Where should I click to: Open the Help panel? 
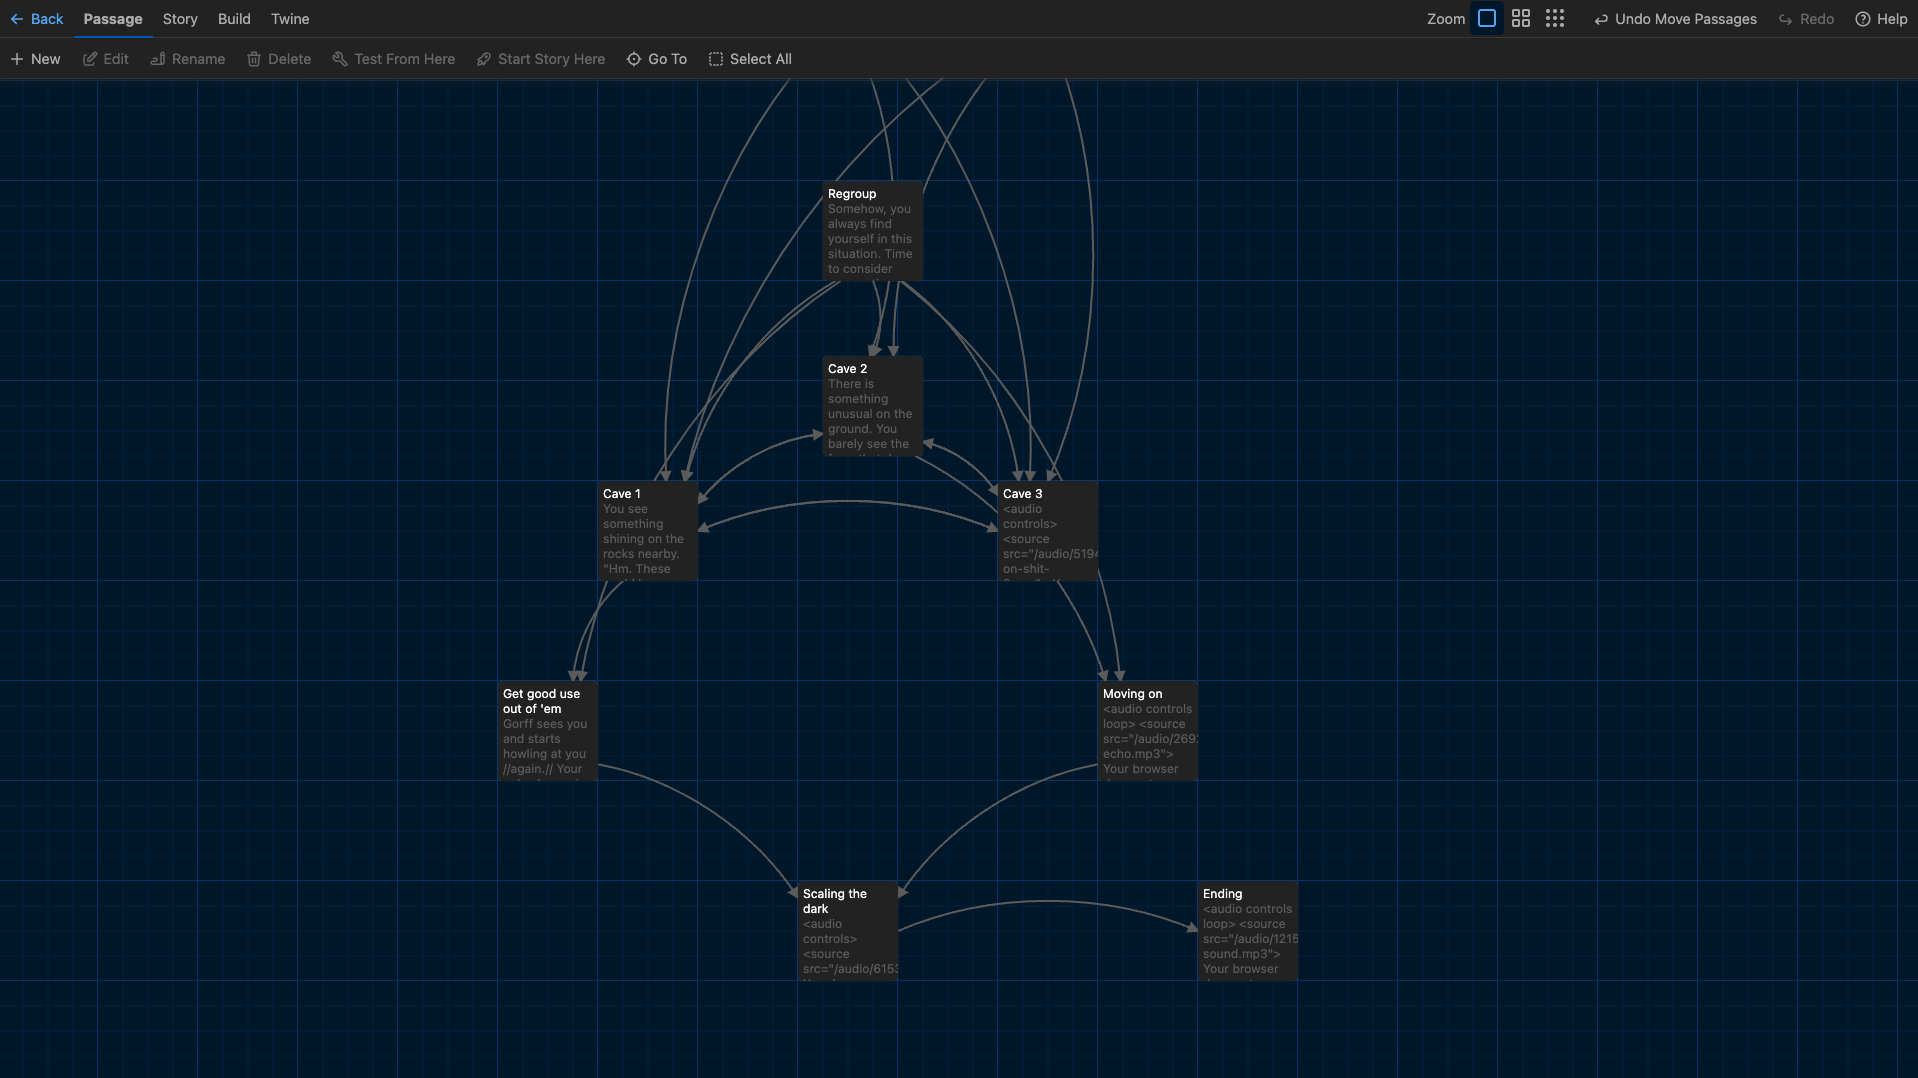coord(1881,19)
